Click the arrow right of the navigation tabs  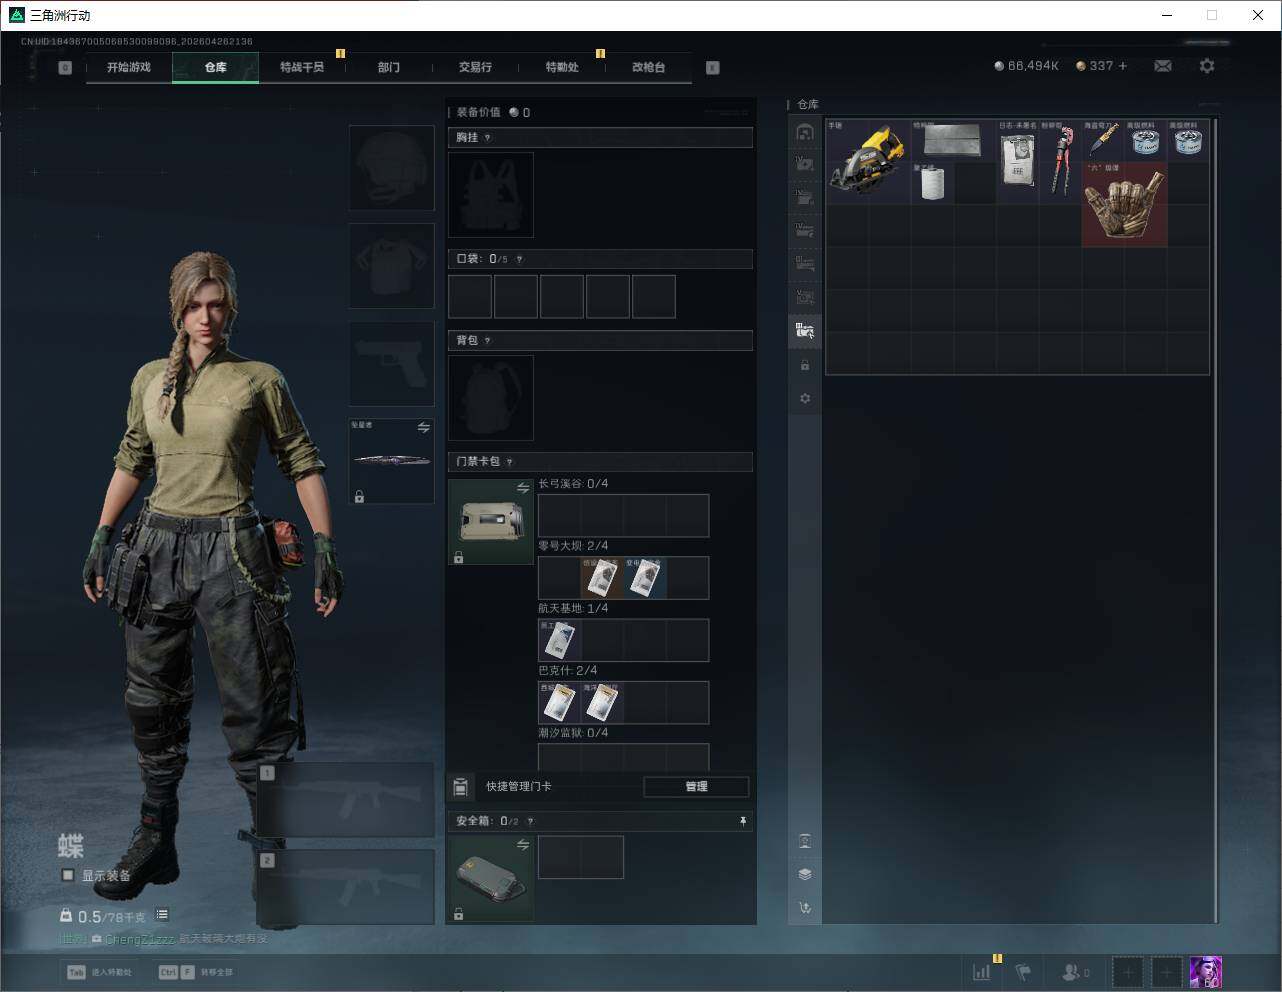[713, 68]
